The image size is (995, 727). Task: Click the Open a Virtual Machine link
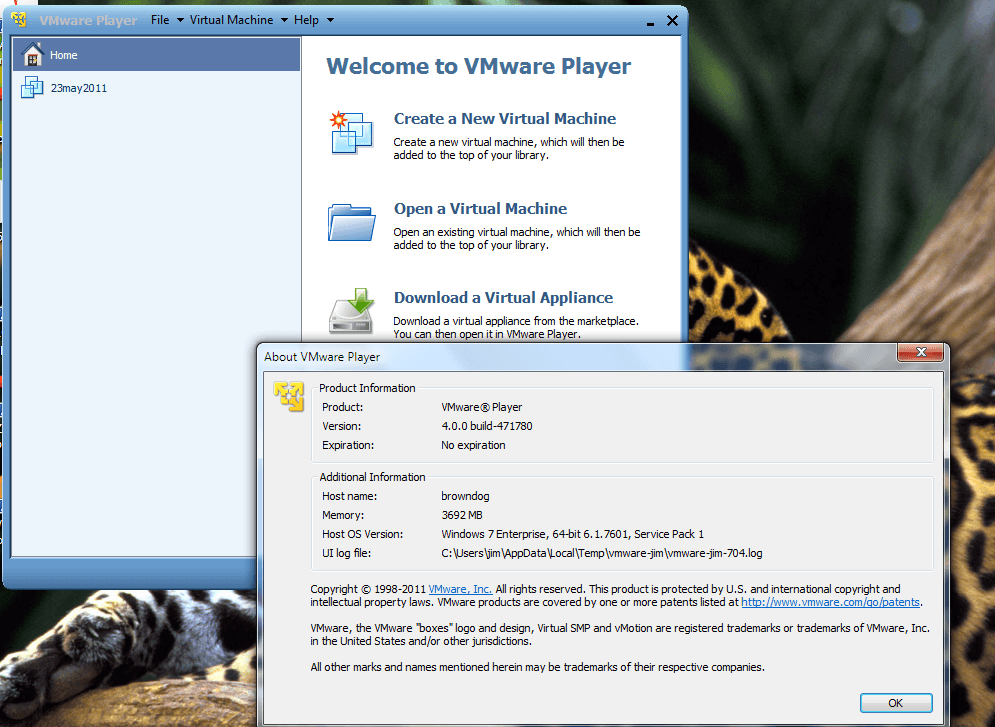[480, 209]
